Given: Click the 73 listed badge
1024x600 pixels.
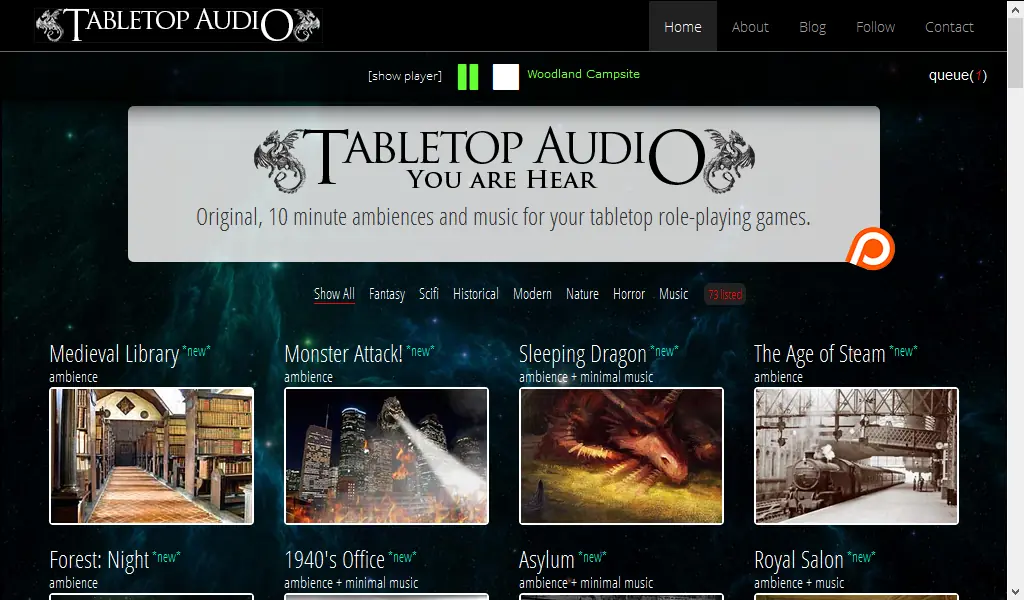Looking at the screenshot, I should [725, 294].
